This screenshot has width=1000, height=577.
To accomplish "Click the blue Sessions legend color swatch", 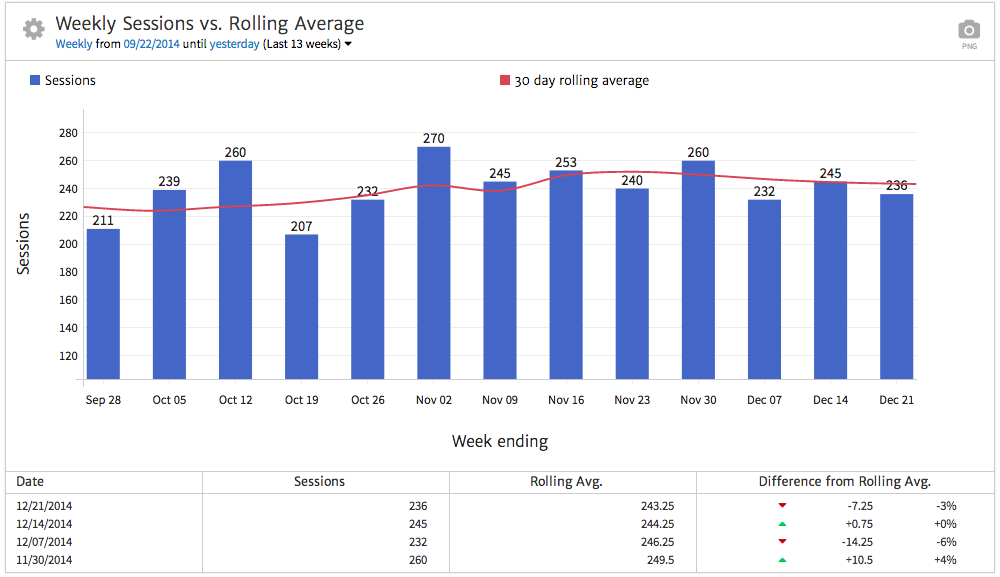I will tap(35, 80).
